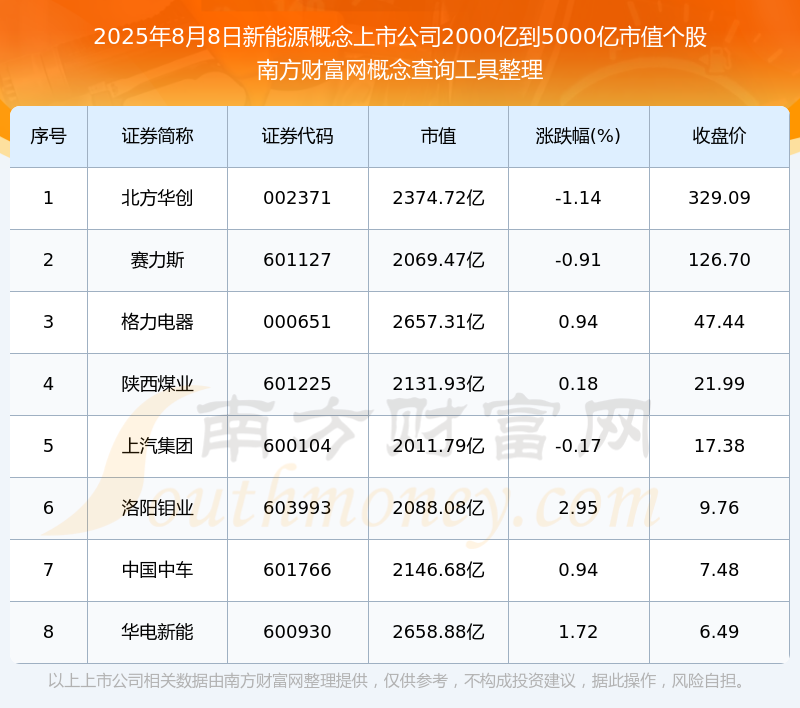
Task: Click change value -1.14
Action: point(578,198)
